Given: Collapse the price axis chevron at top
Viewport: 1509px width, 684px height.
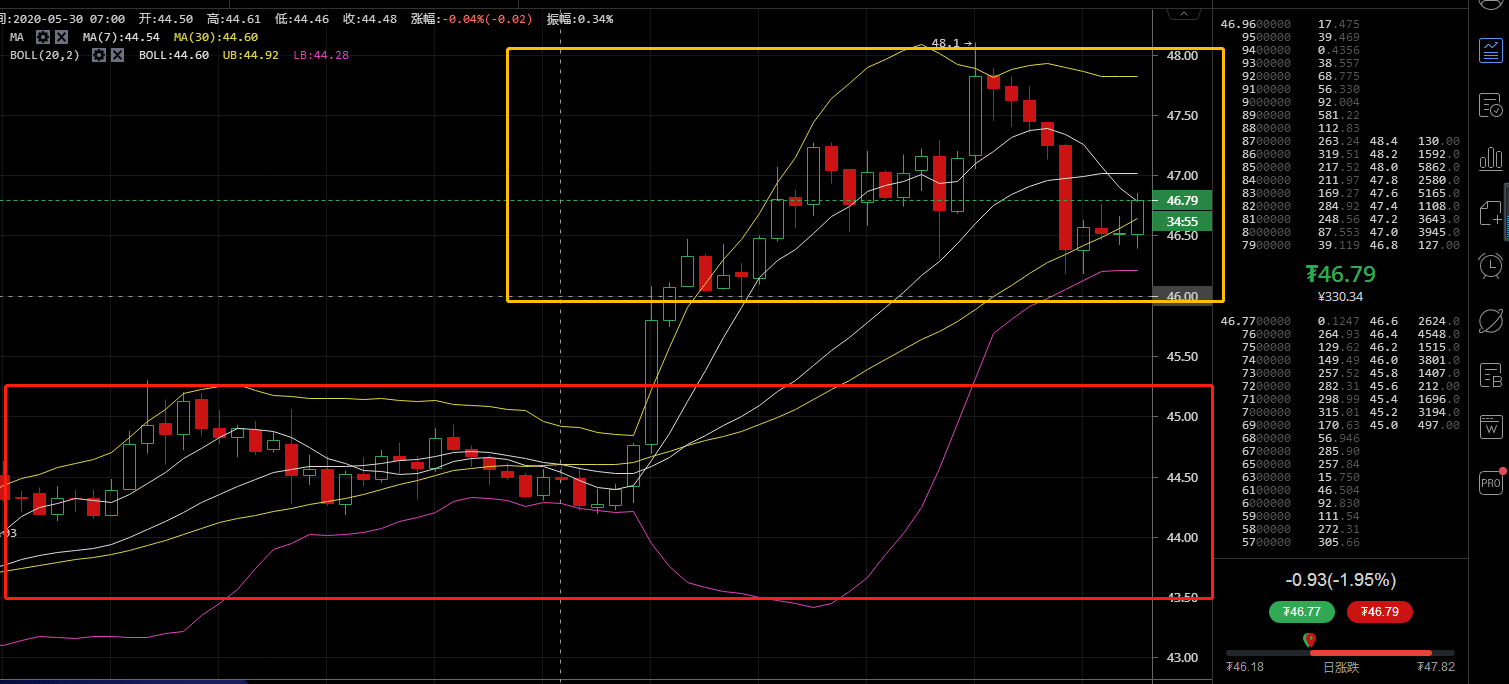Looking at the screenshot, I should click(1185, 13).
